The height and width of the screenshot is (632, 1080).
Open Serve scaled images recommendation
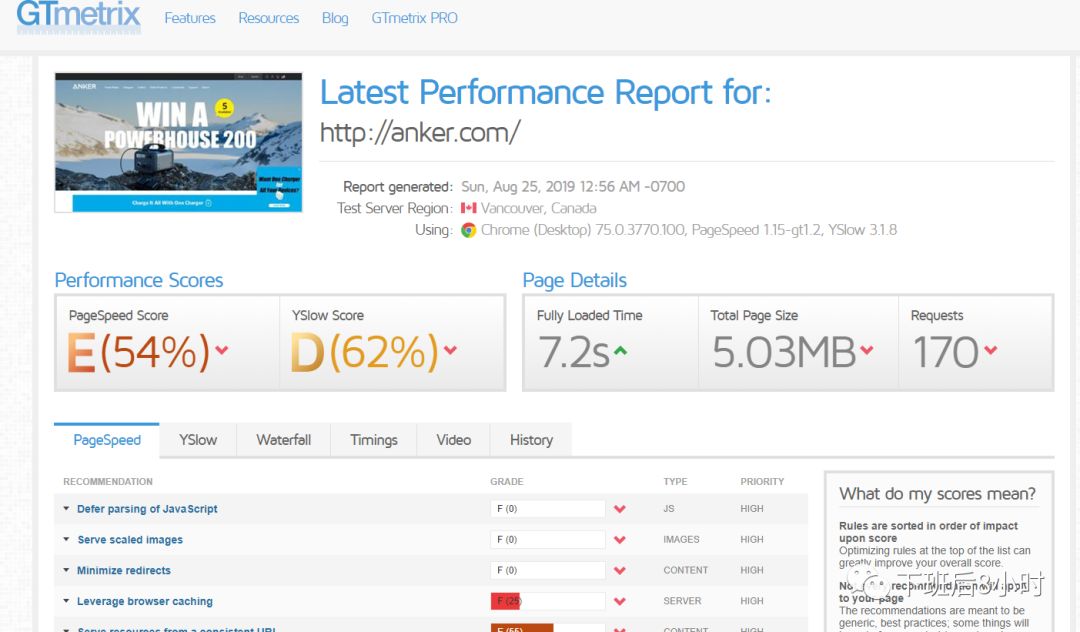click(x=130, y=540)
